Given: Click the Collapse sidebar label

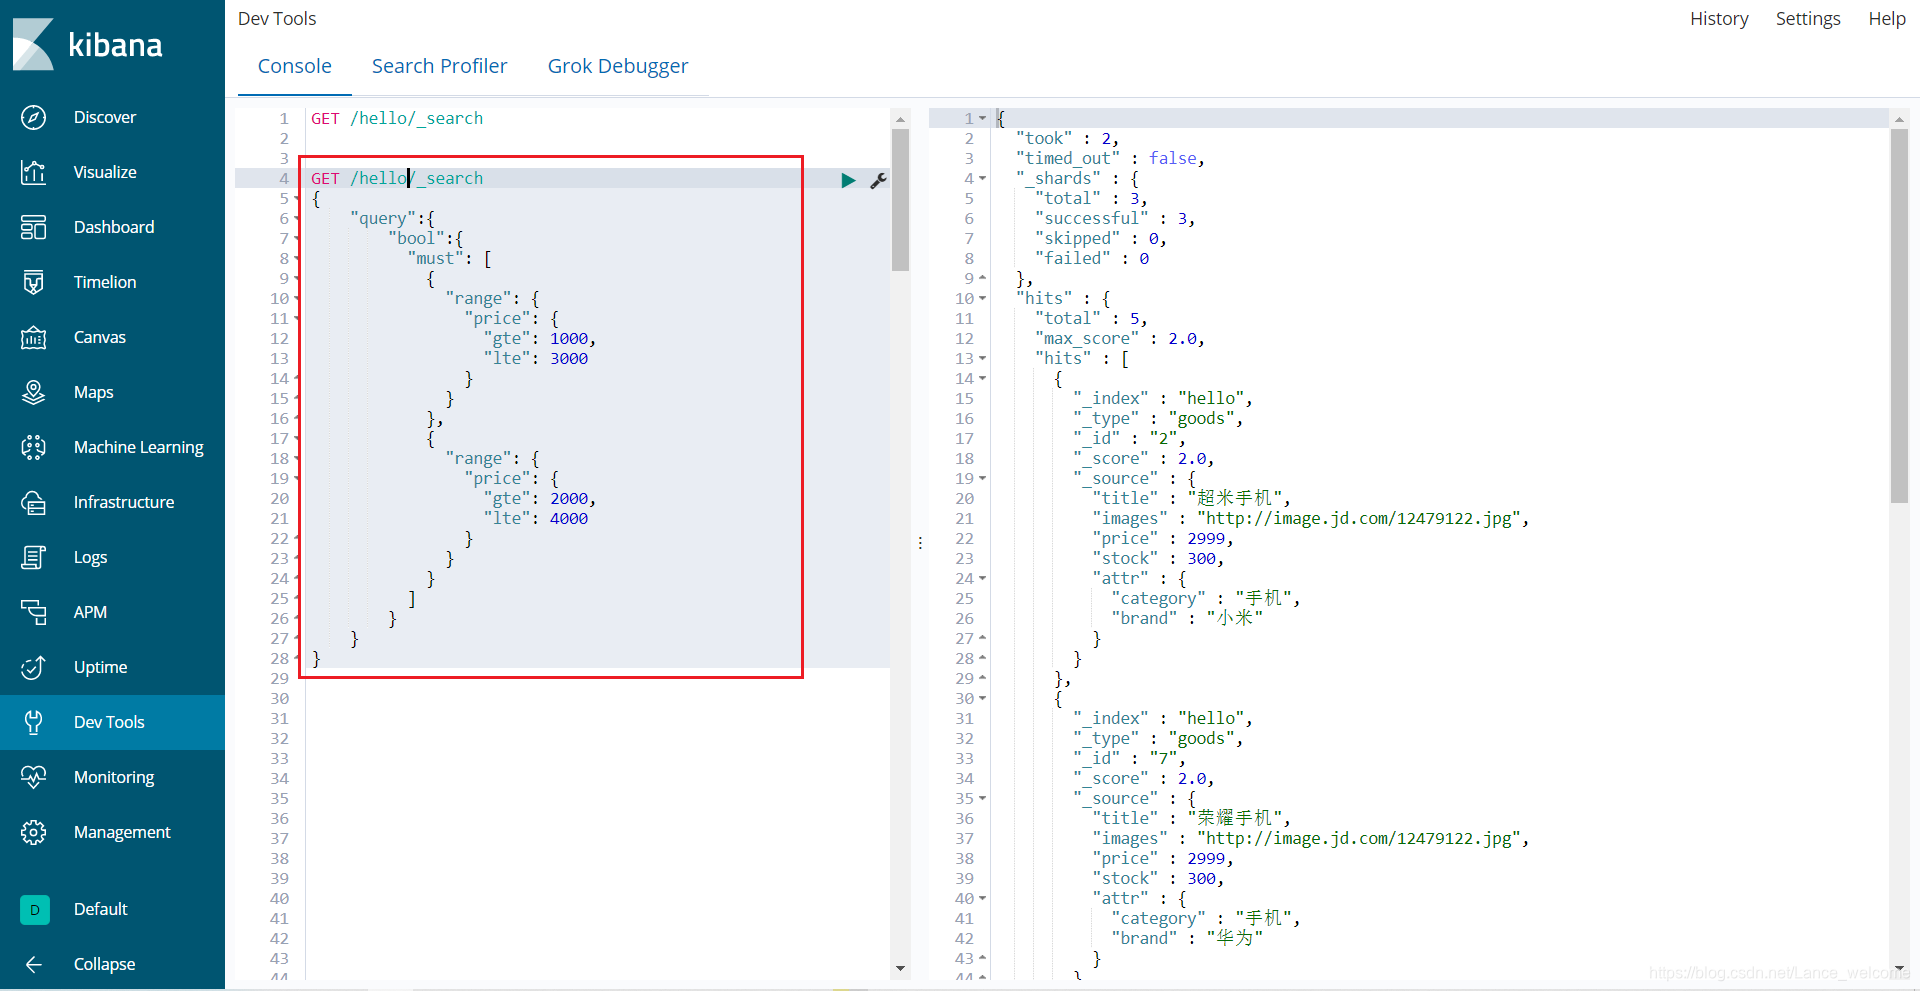Looking at the screenshot, I should pos(105,964).
